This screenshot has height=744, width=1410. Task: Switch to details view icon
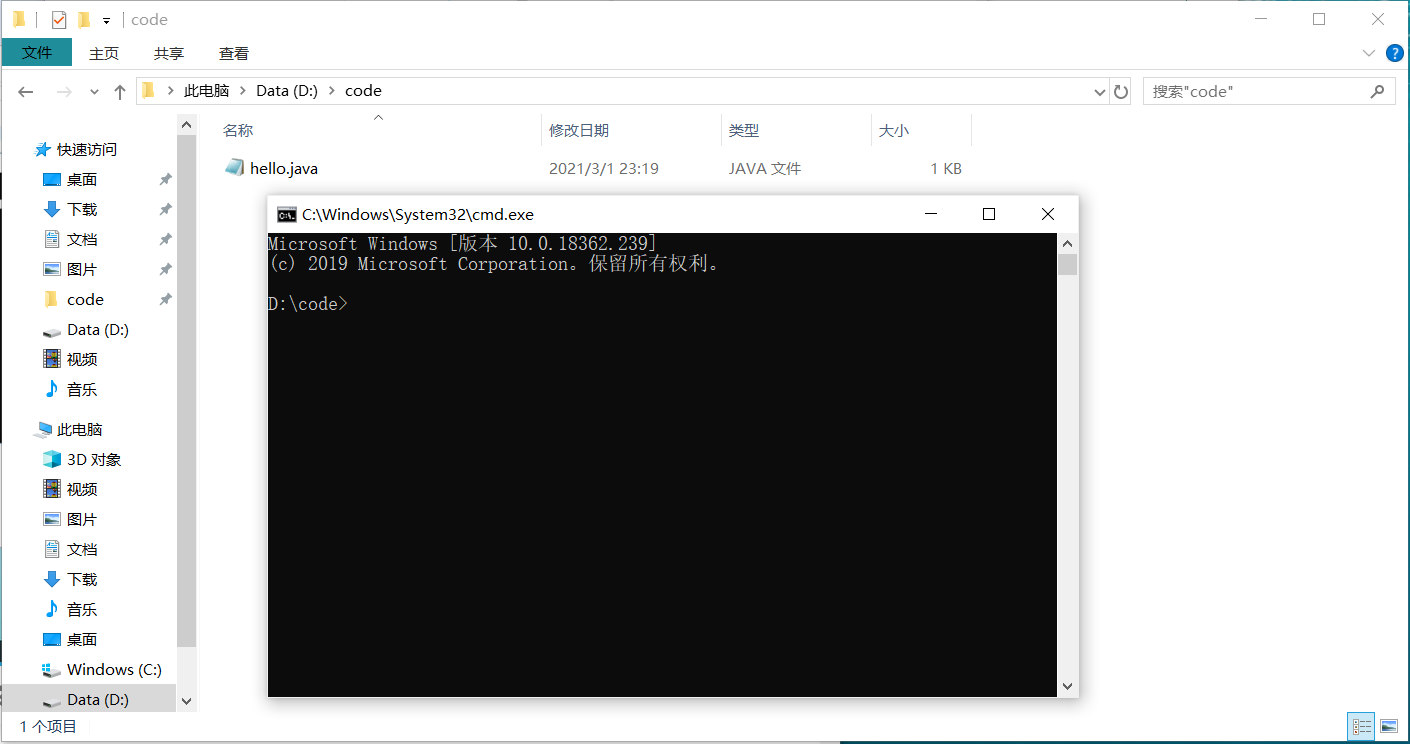pos(1361,726)
